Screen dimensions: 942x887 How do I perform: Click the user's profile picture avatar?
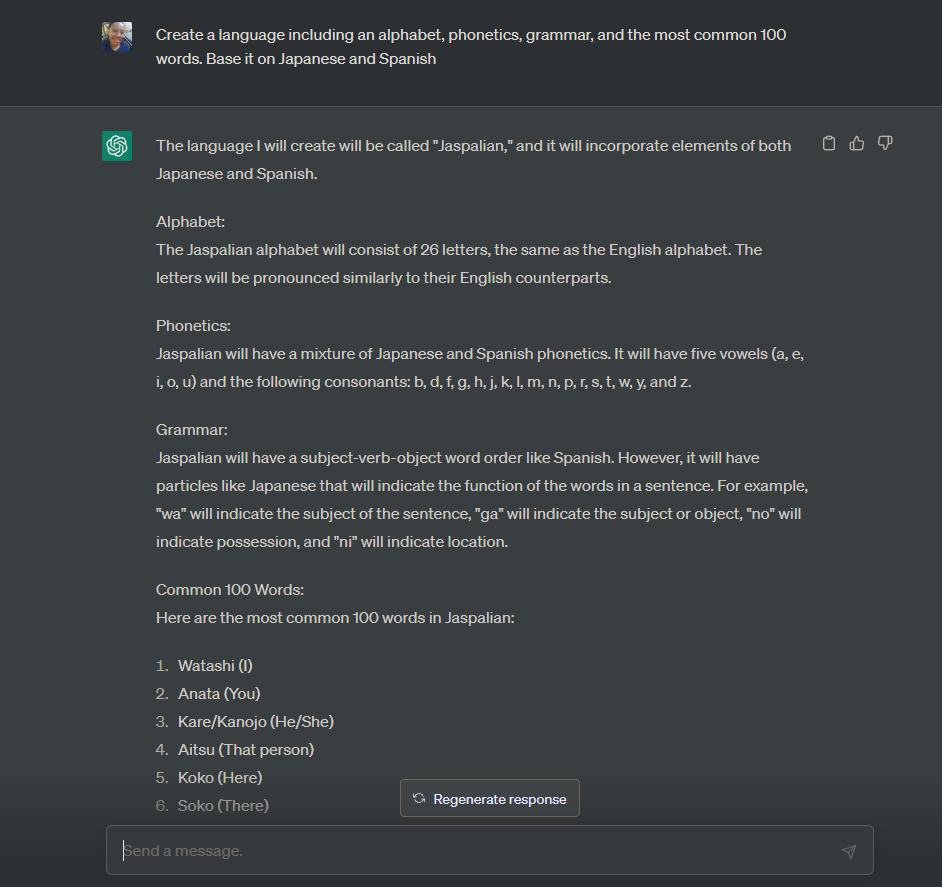[117, 37]
